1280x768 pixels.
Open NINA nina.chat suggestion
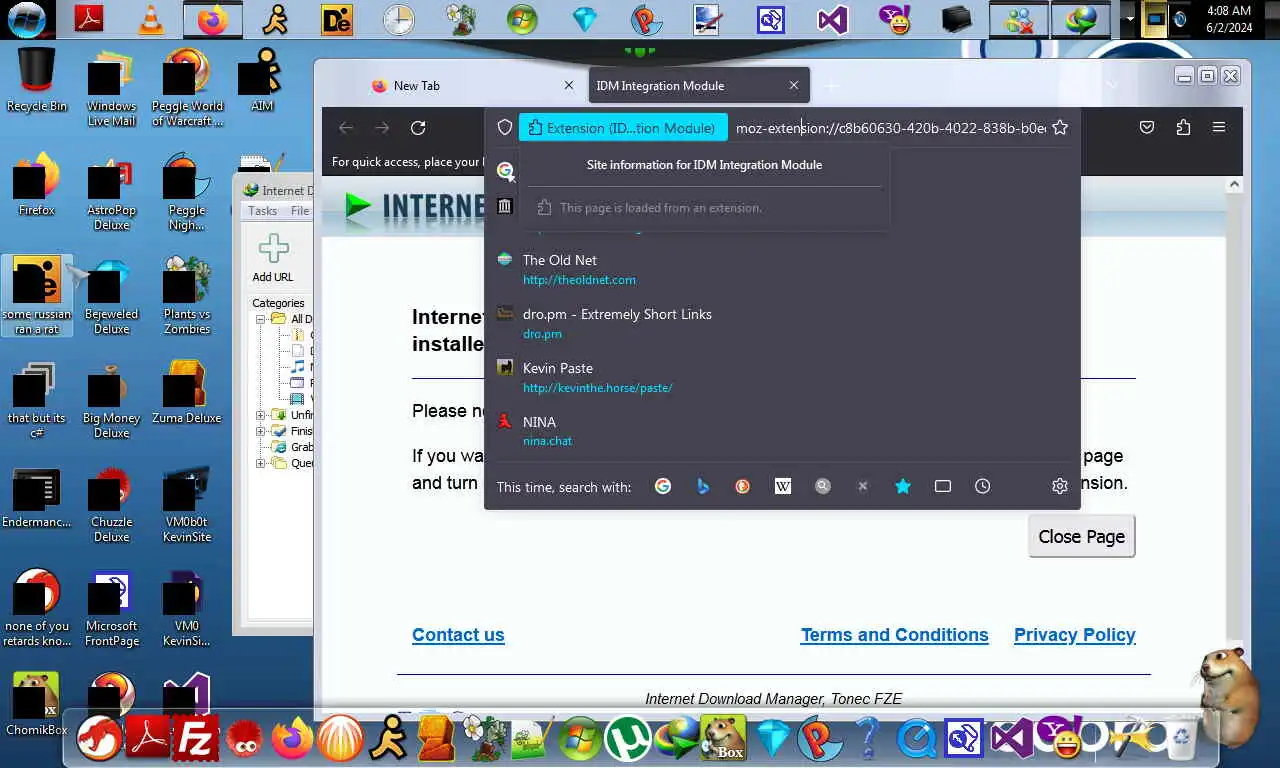point(782,432)
